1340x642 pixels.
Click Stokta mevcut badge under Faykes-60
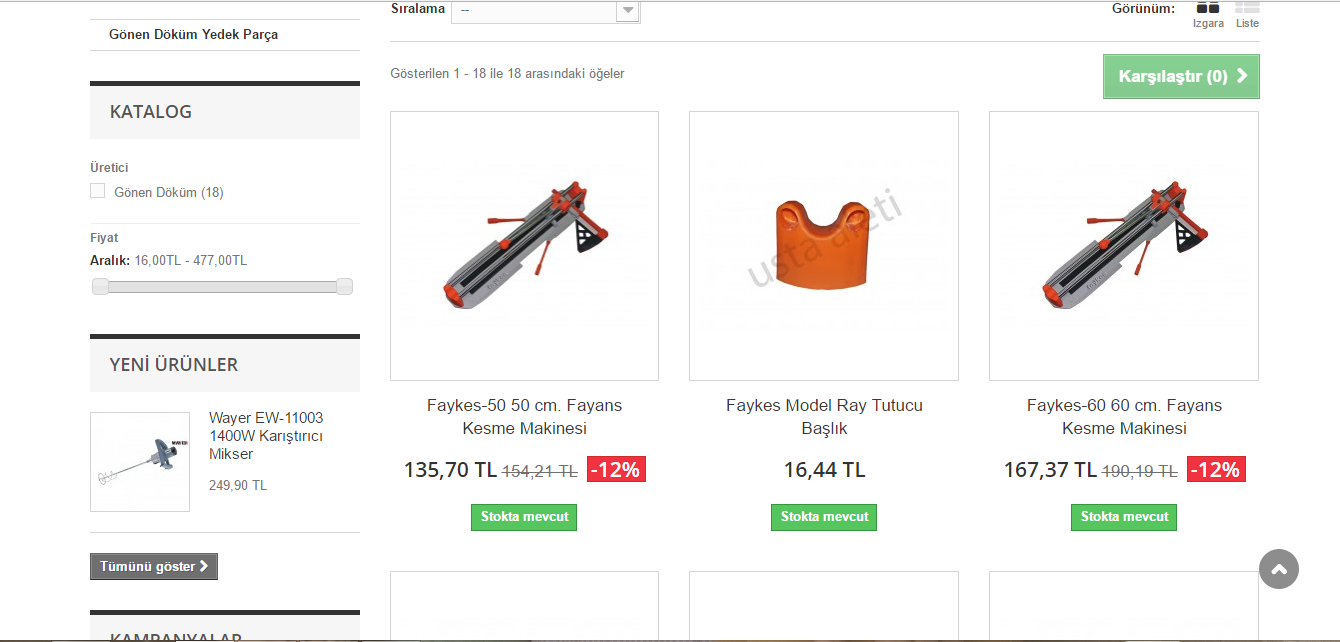tap(1124, 517)
